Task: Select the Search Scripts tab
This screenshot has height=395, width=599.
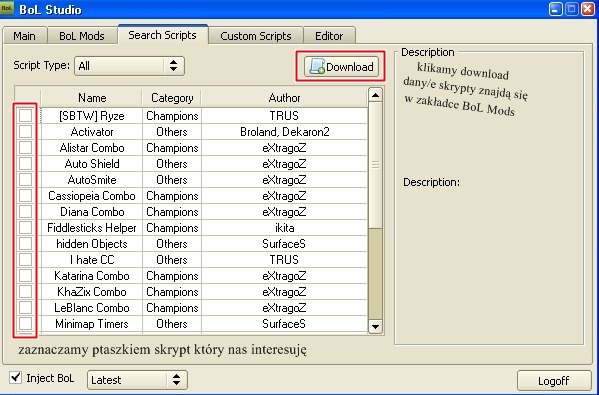Action: pos(162,35)
